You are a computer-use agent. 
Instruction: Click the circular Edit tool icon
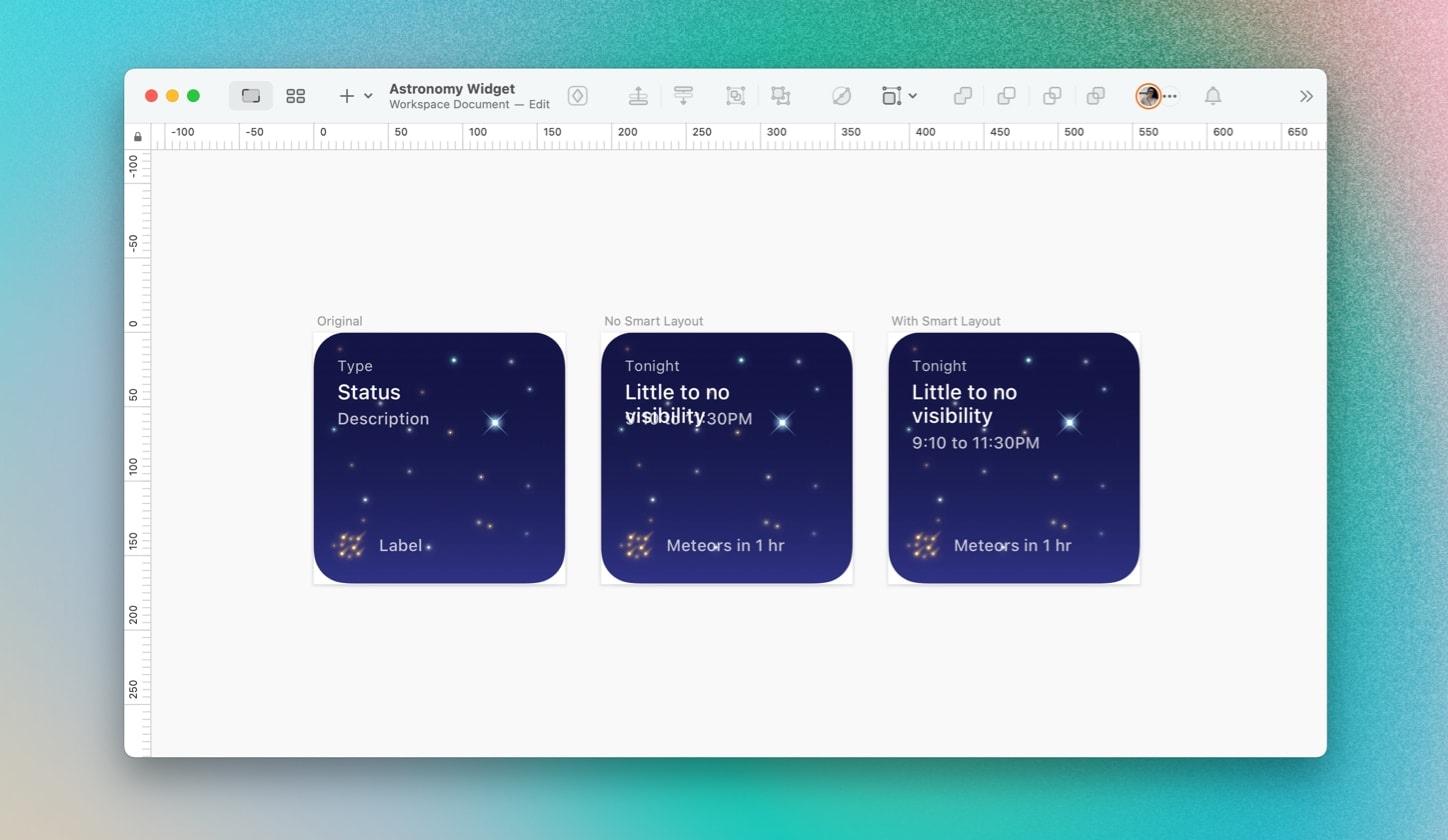[841, 96]
